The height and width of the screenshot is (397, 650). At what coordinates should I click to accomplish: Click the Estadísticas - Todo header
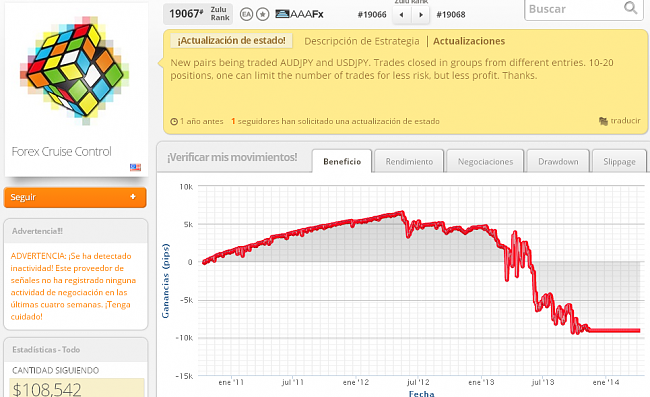click(x=46, y=350)
